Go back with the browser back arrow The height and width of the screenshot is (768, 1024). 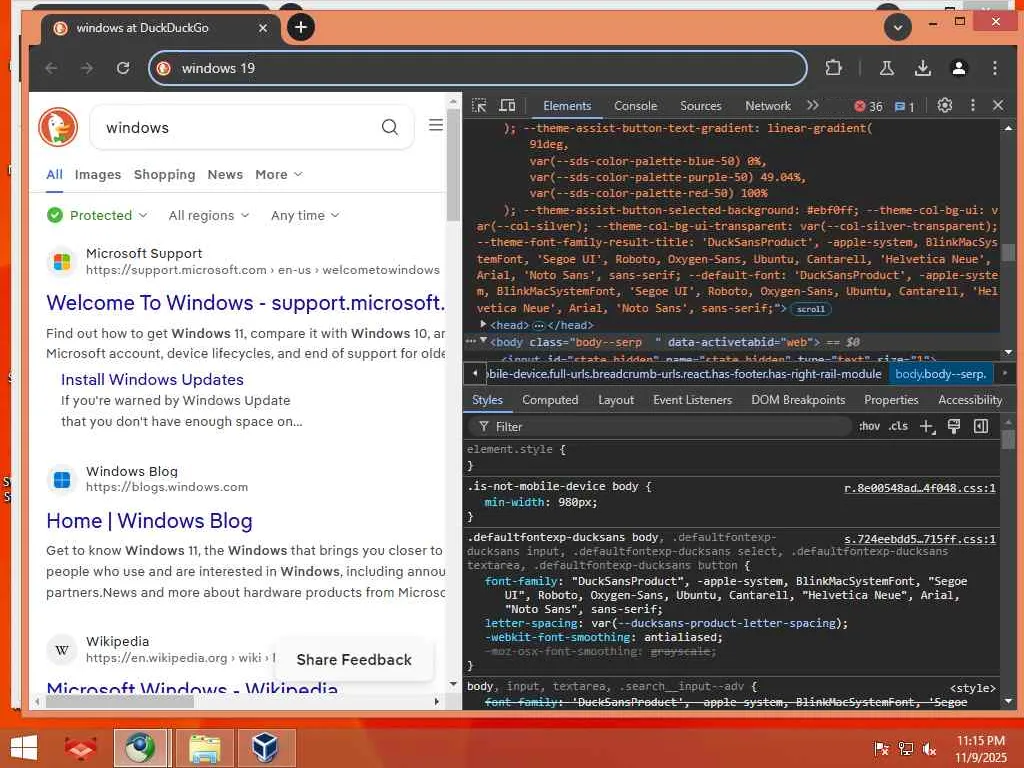coord(51,68)
